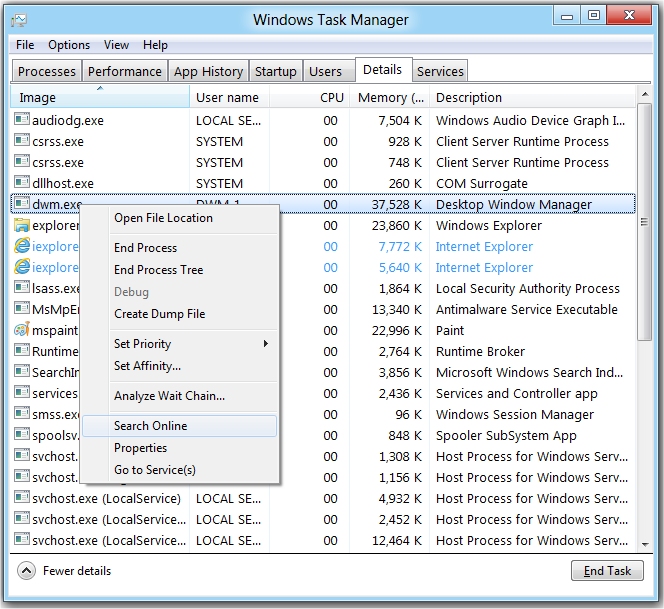Screen dimensions: 664x609
Task: Click the lsass.exe process icon
Action: click(22, 287)
